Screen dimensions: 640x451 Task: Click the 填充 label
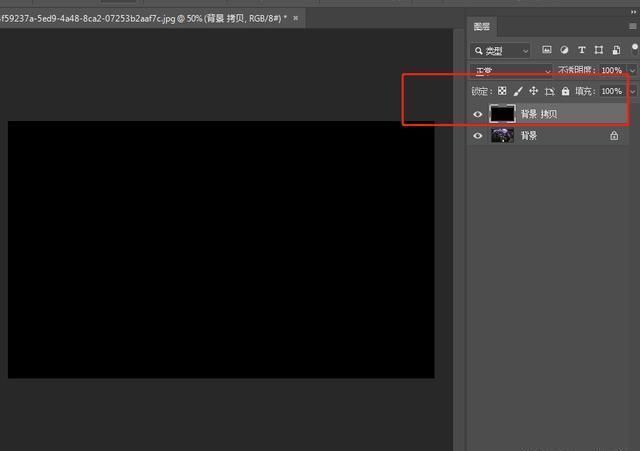click(x=585, y=91)
